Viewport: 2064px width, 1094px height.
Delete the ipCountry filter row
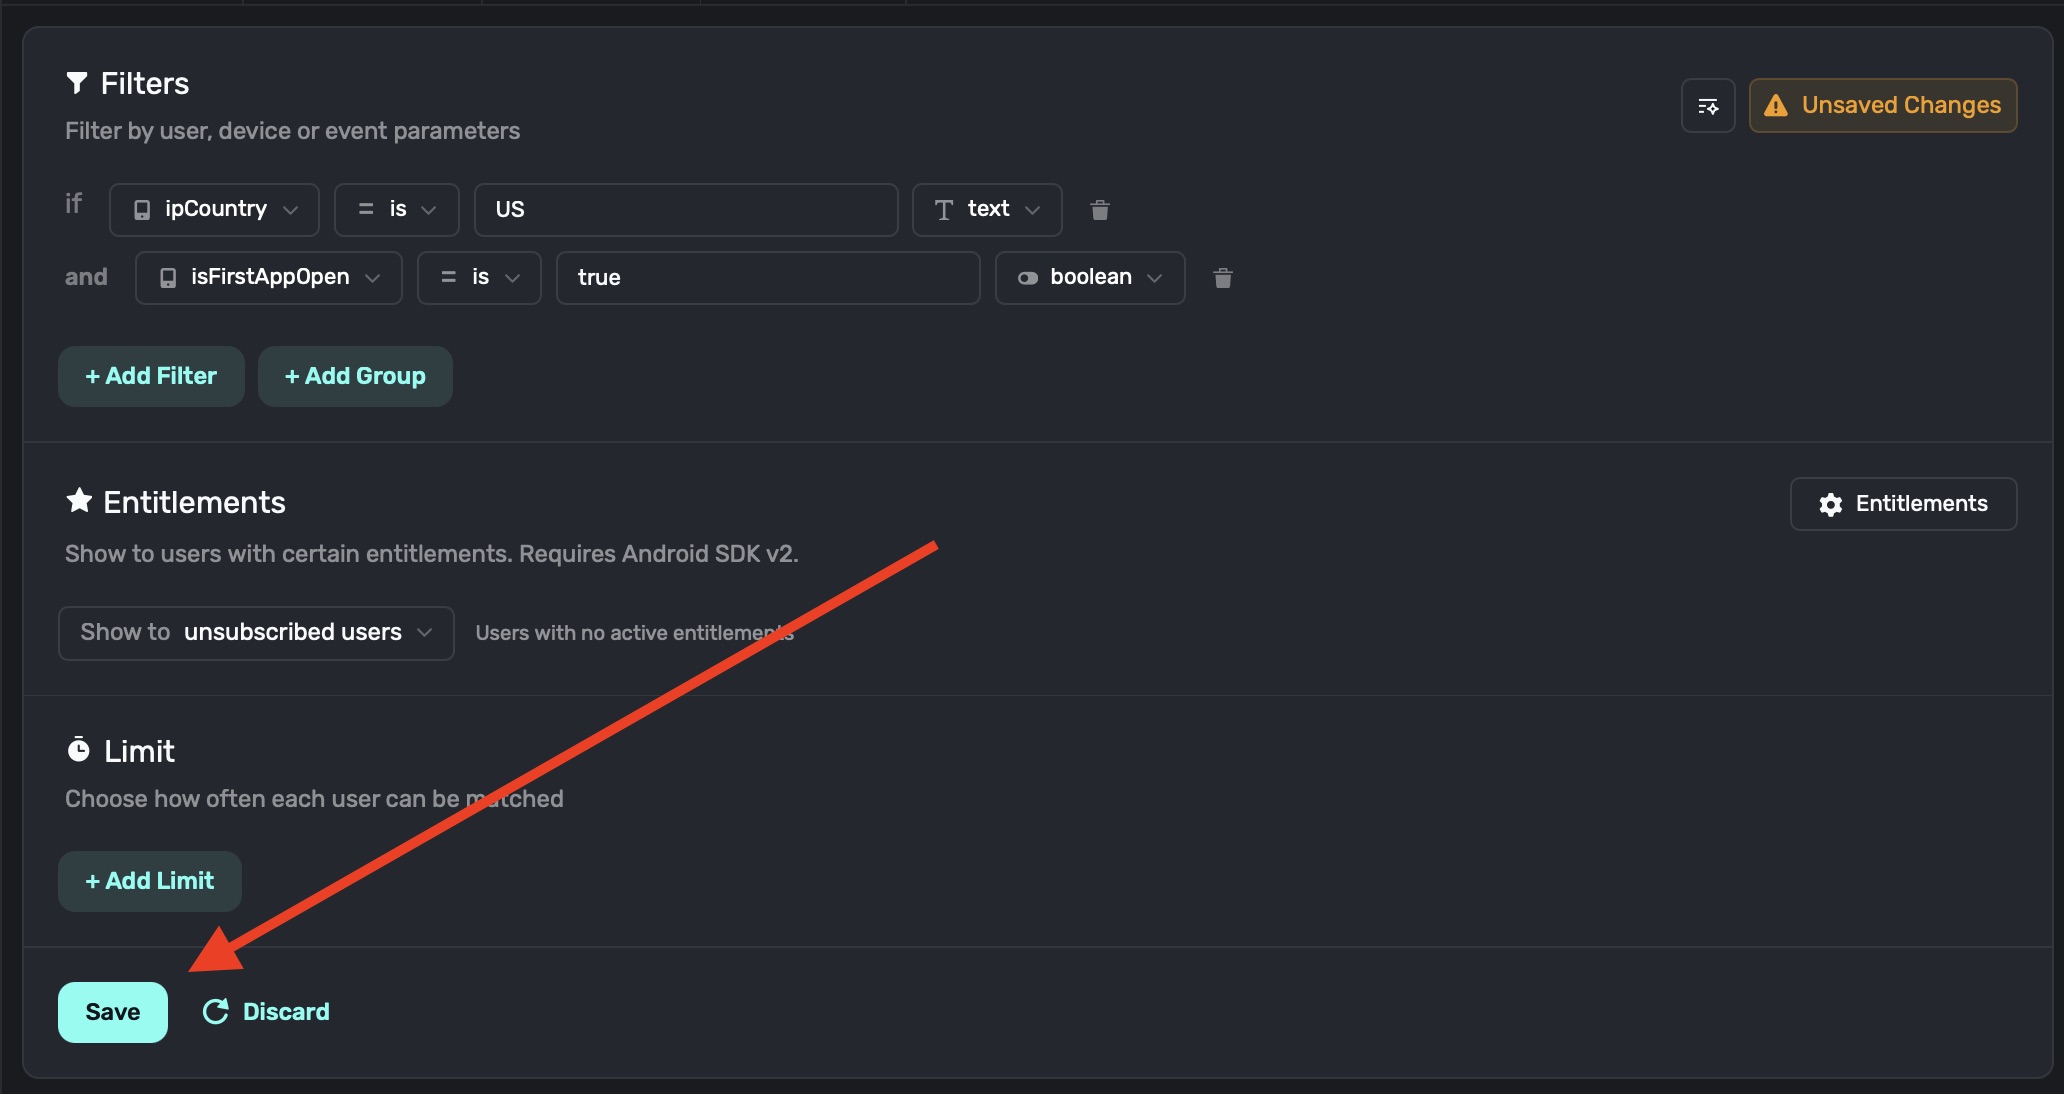(x=1099, y=210)
